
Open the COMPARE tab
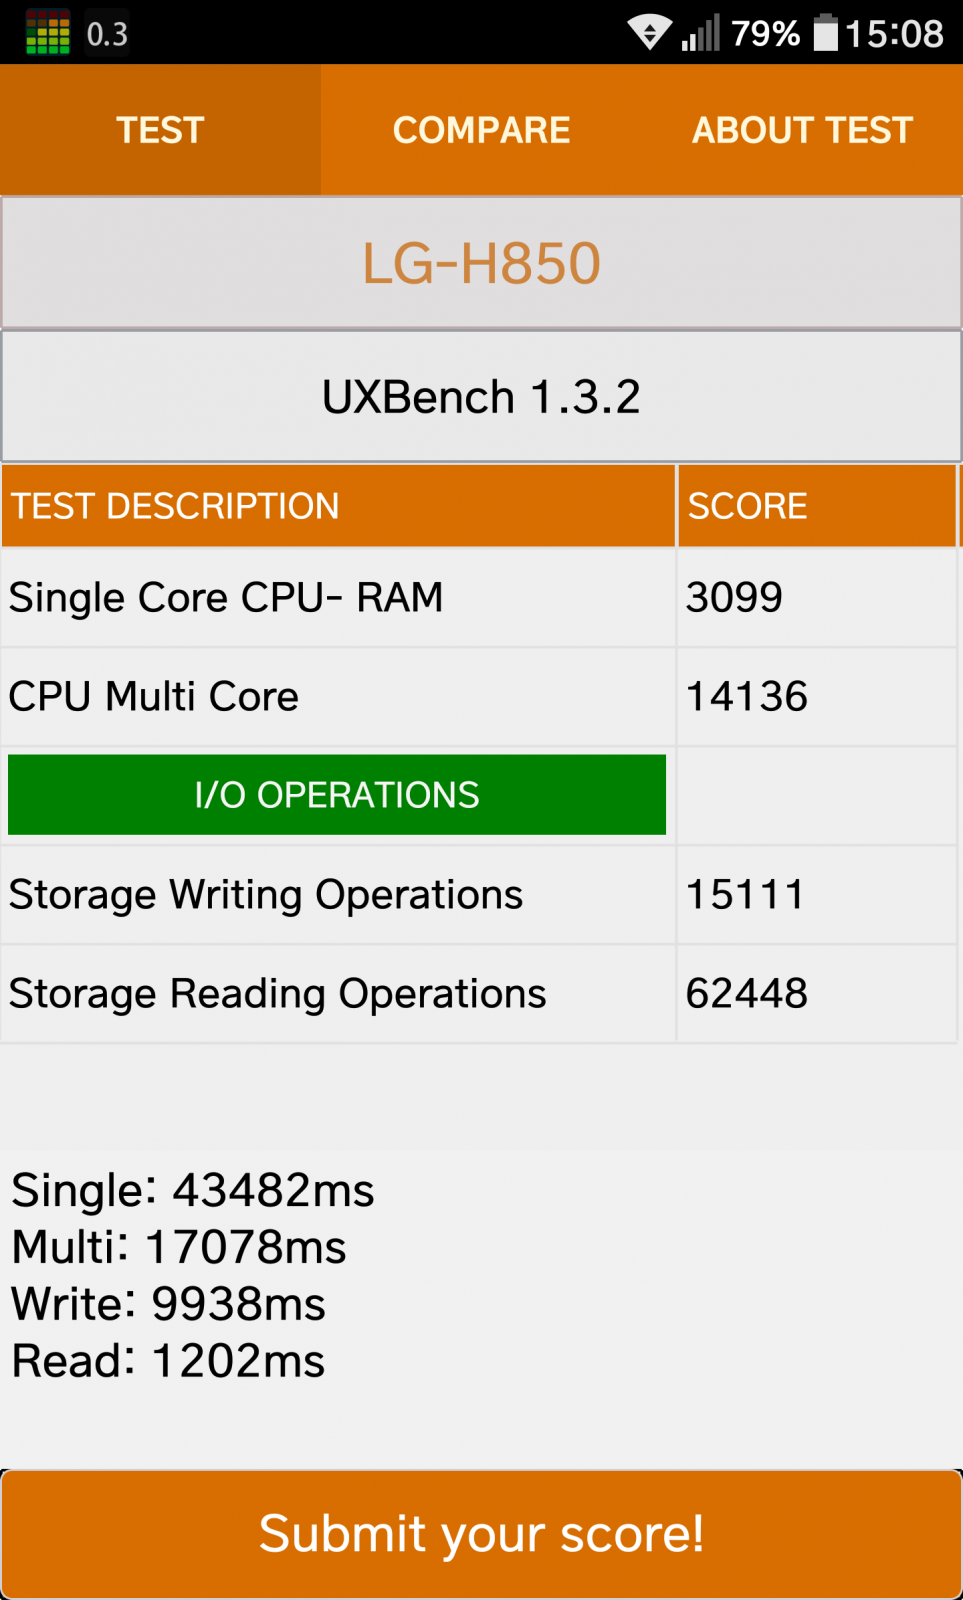(x=481, y=130)
